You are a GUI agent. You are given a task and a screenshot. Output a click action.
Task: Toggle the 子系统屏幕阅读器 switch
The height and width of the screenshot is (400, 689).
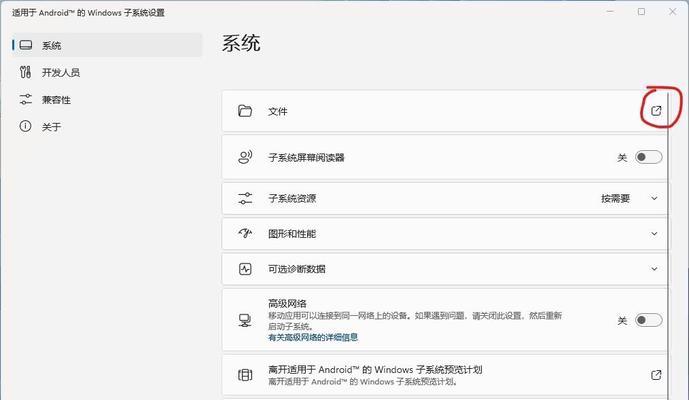coord(648,157)
